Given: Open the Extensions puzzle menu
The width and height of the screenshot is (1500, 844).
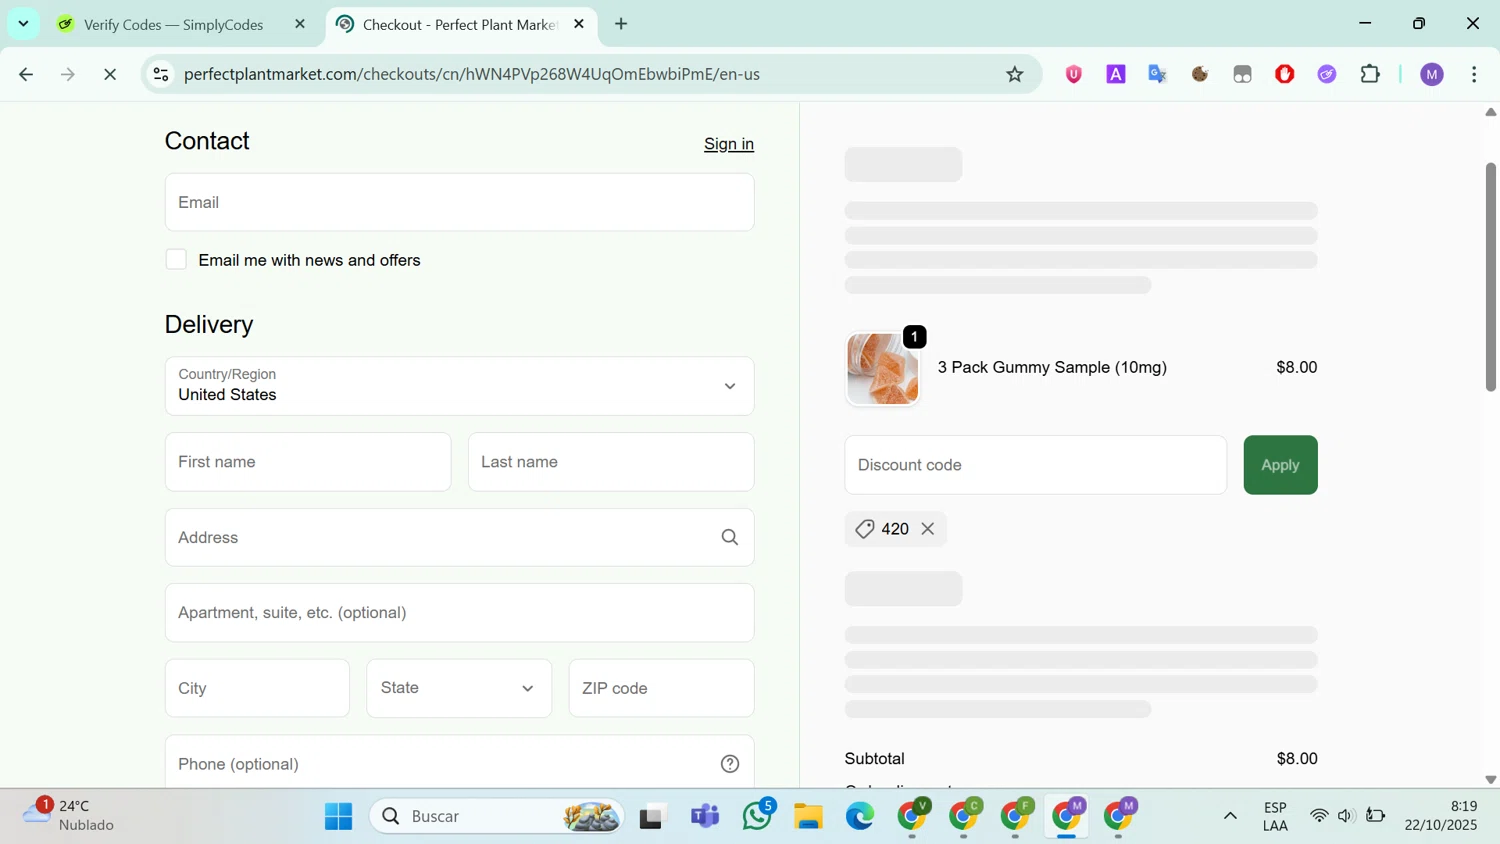Looking at the screenshot, I should click(1370, 74).
